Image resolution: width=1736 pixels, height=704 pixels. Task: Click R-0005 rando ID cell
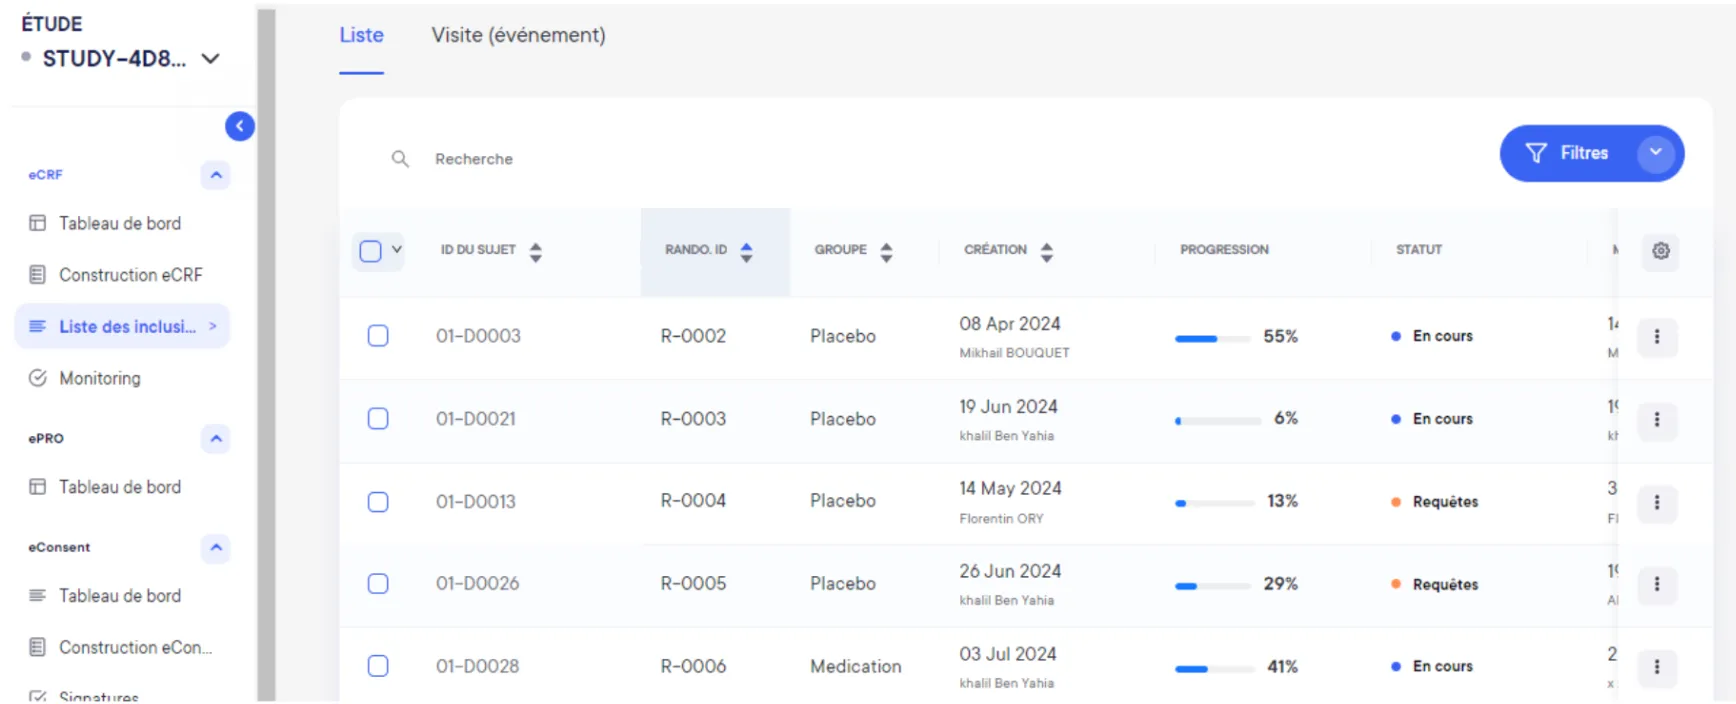click(x=693, y=584)
